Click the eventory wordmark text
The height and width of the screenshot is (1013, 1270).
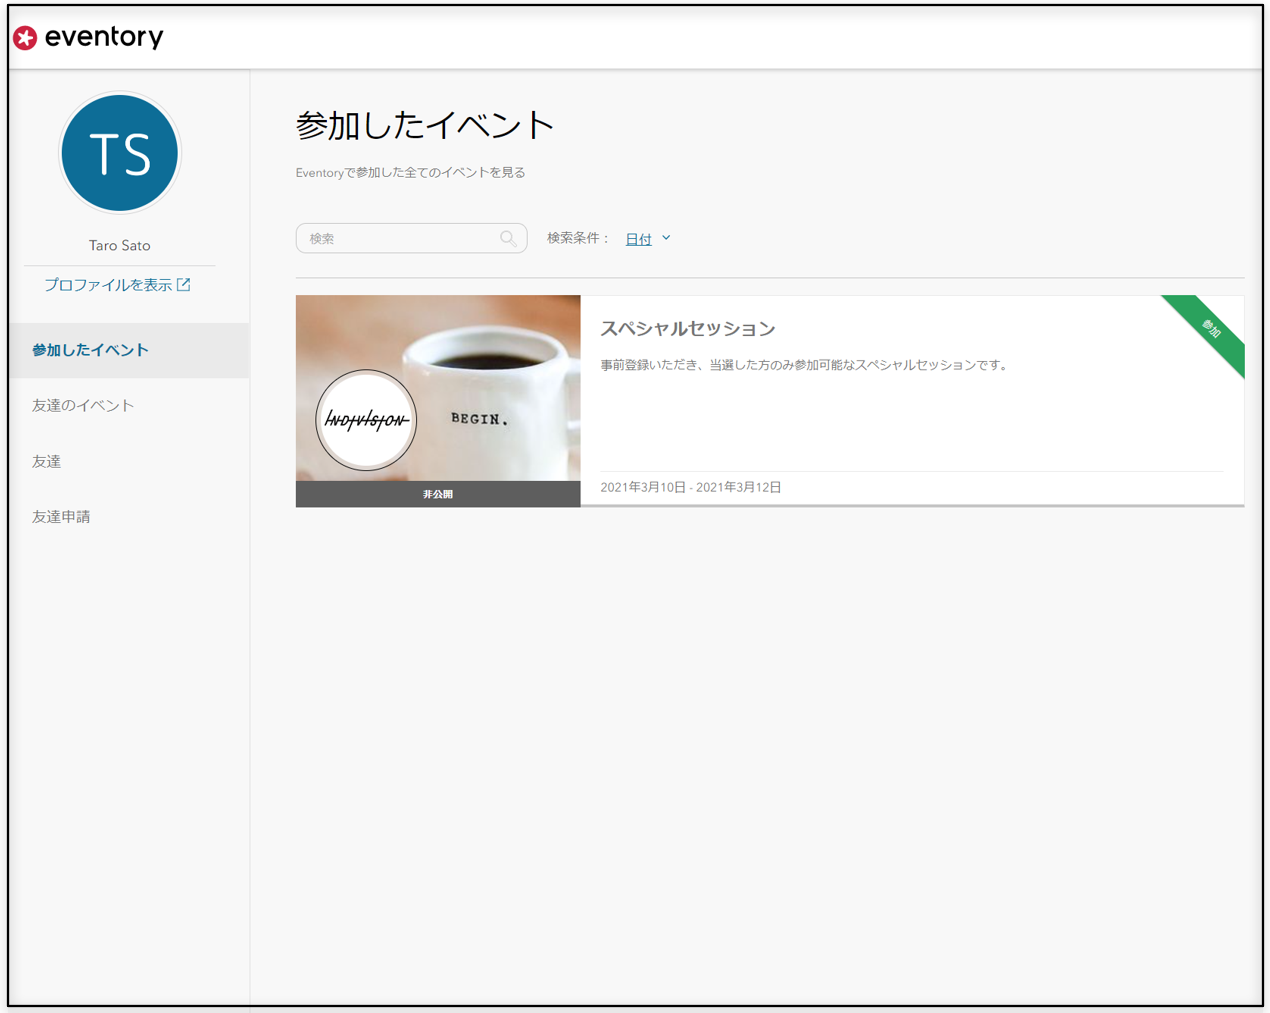(x=104, y=37)
